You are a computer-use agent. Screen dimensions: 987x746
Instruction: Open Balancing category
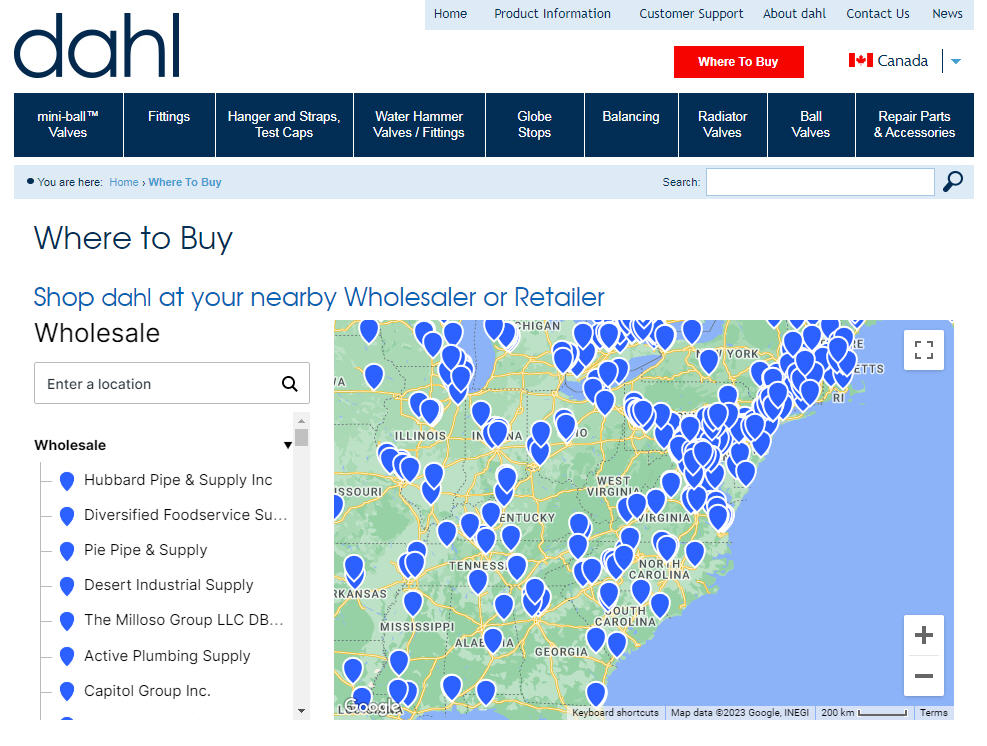[x=631, y=125]
